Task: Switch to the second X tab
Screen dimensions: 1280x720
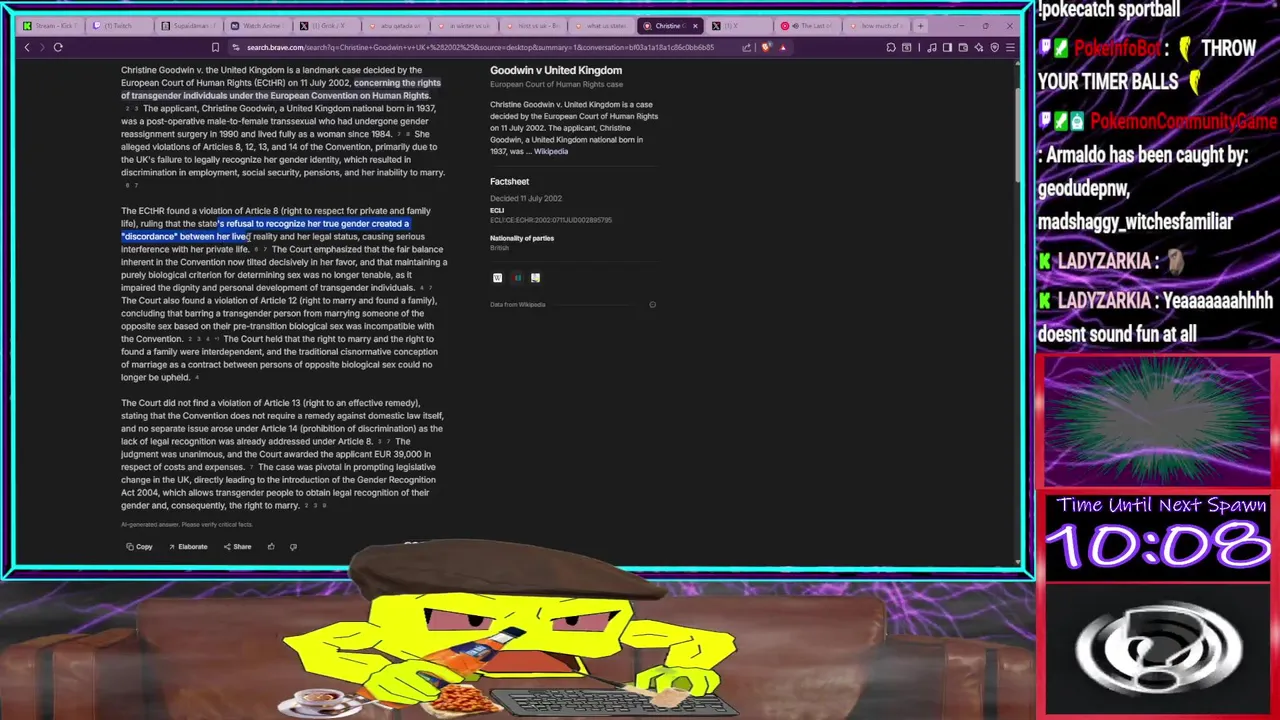Action: click(x=740, y=25)
